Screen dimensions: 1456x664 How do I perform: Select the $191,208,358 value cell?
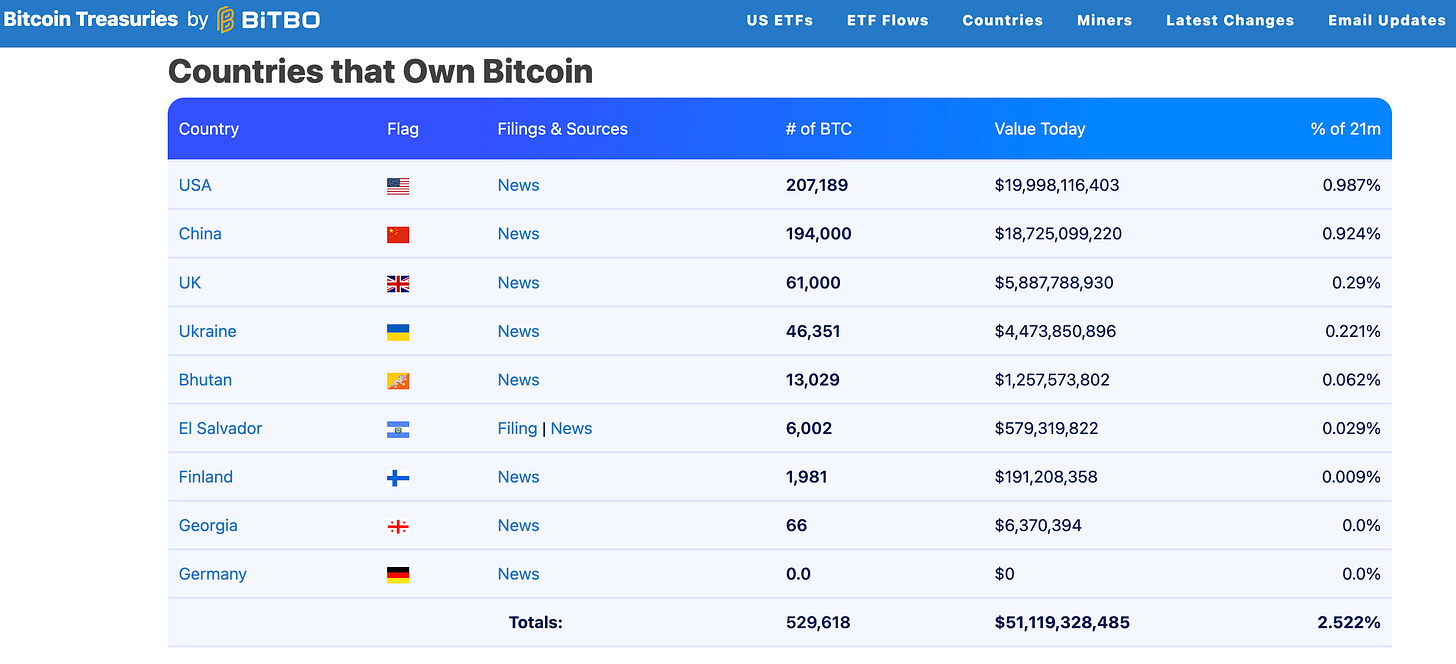(x=1046, y=476)
